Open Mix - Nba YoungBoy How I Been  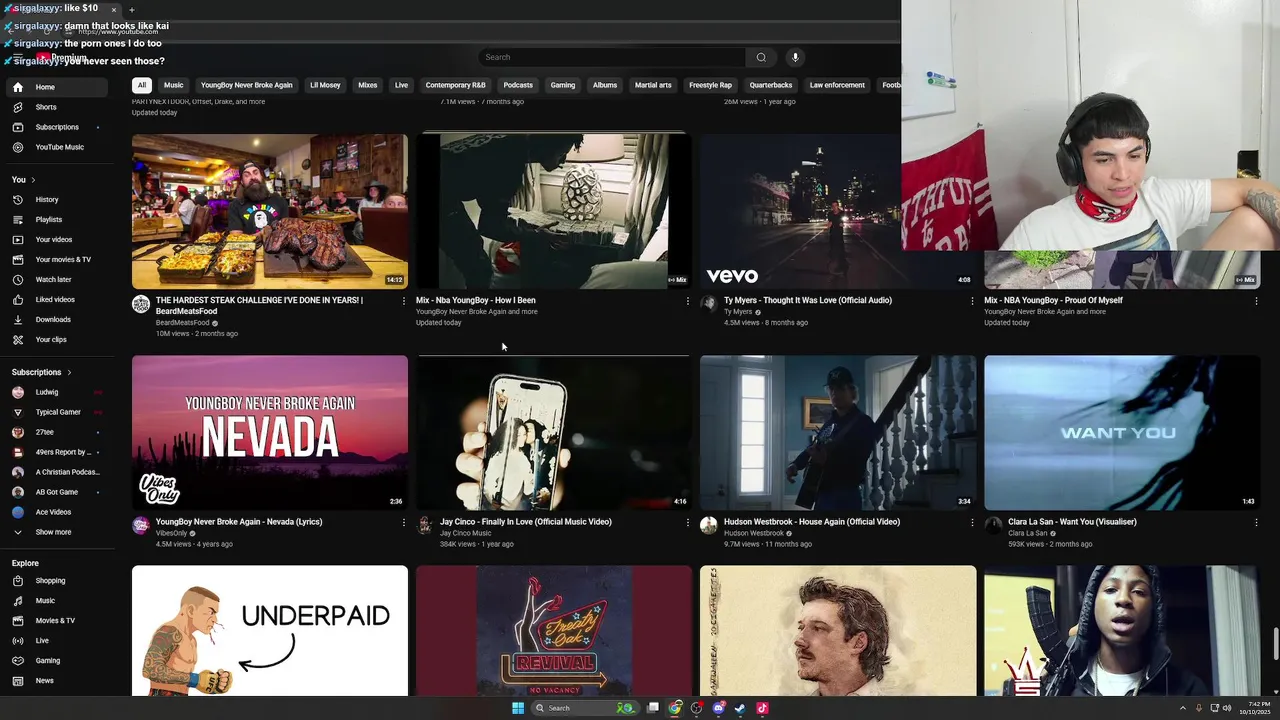[x=476, y=300]
